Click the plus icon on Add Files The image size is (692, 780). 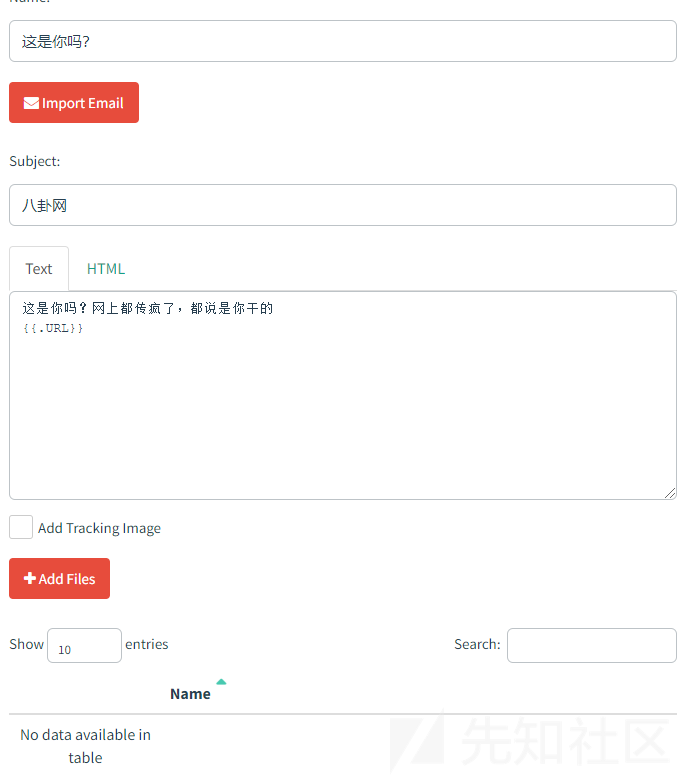(30, 579)
